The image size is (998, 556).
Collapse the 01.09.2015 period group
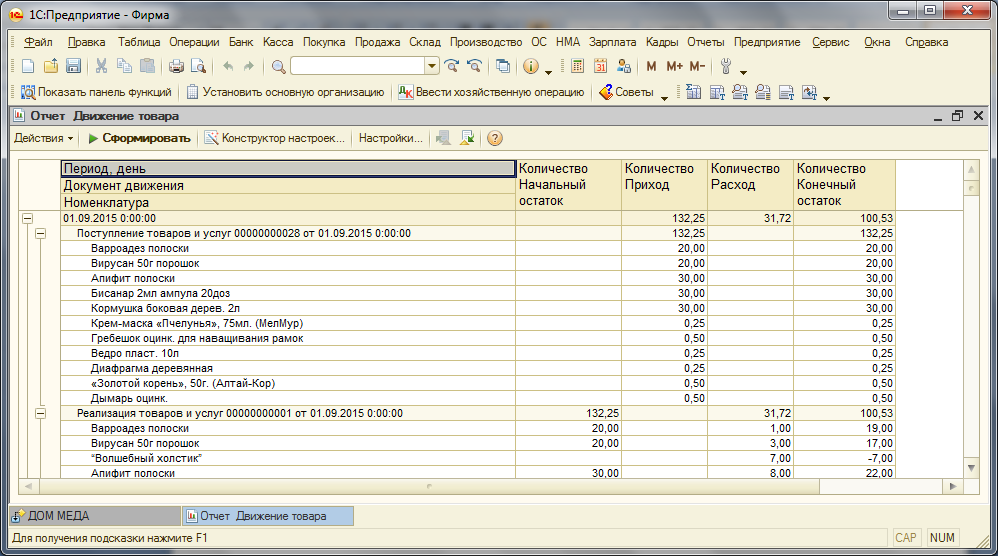pyautogui.click(x=27, y=218)
